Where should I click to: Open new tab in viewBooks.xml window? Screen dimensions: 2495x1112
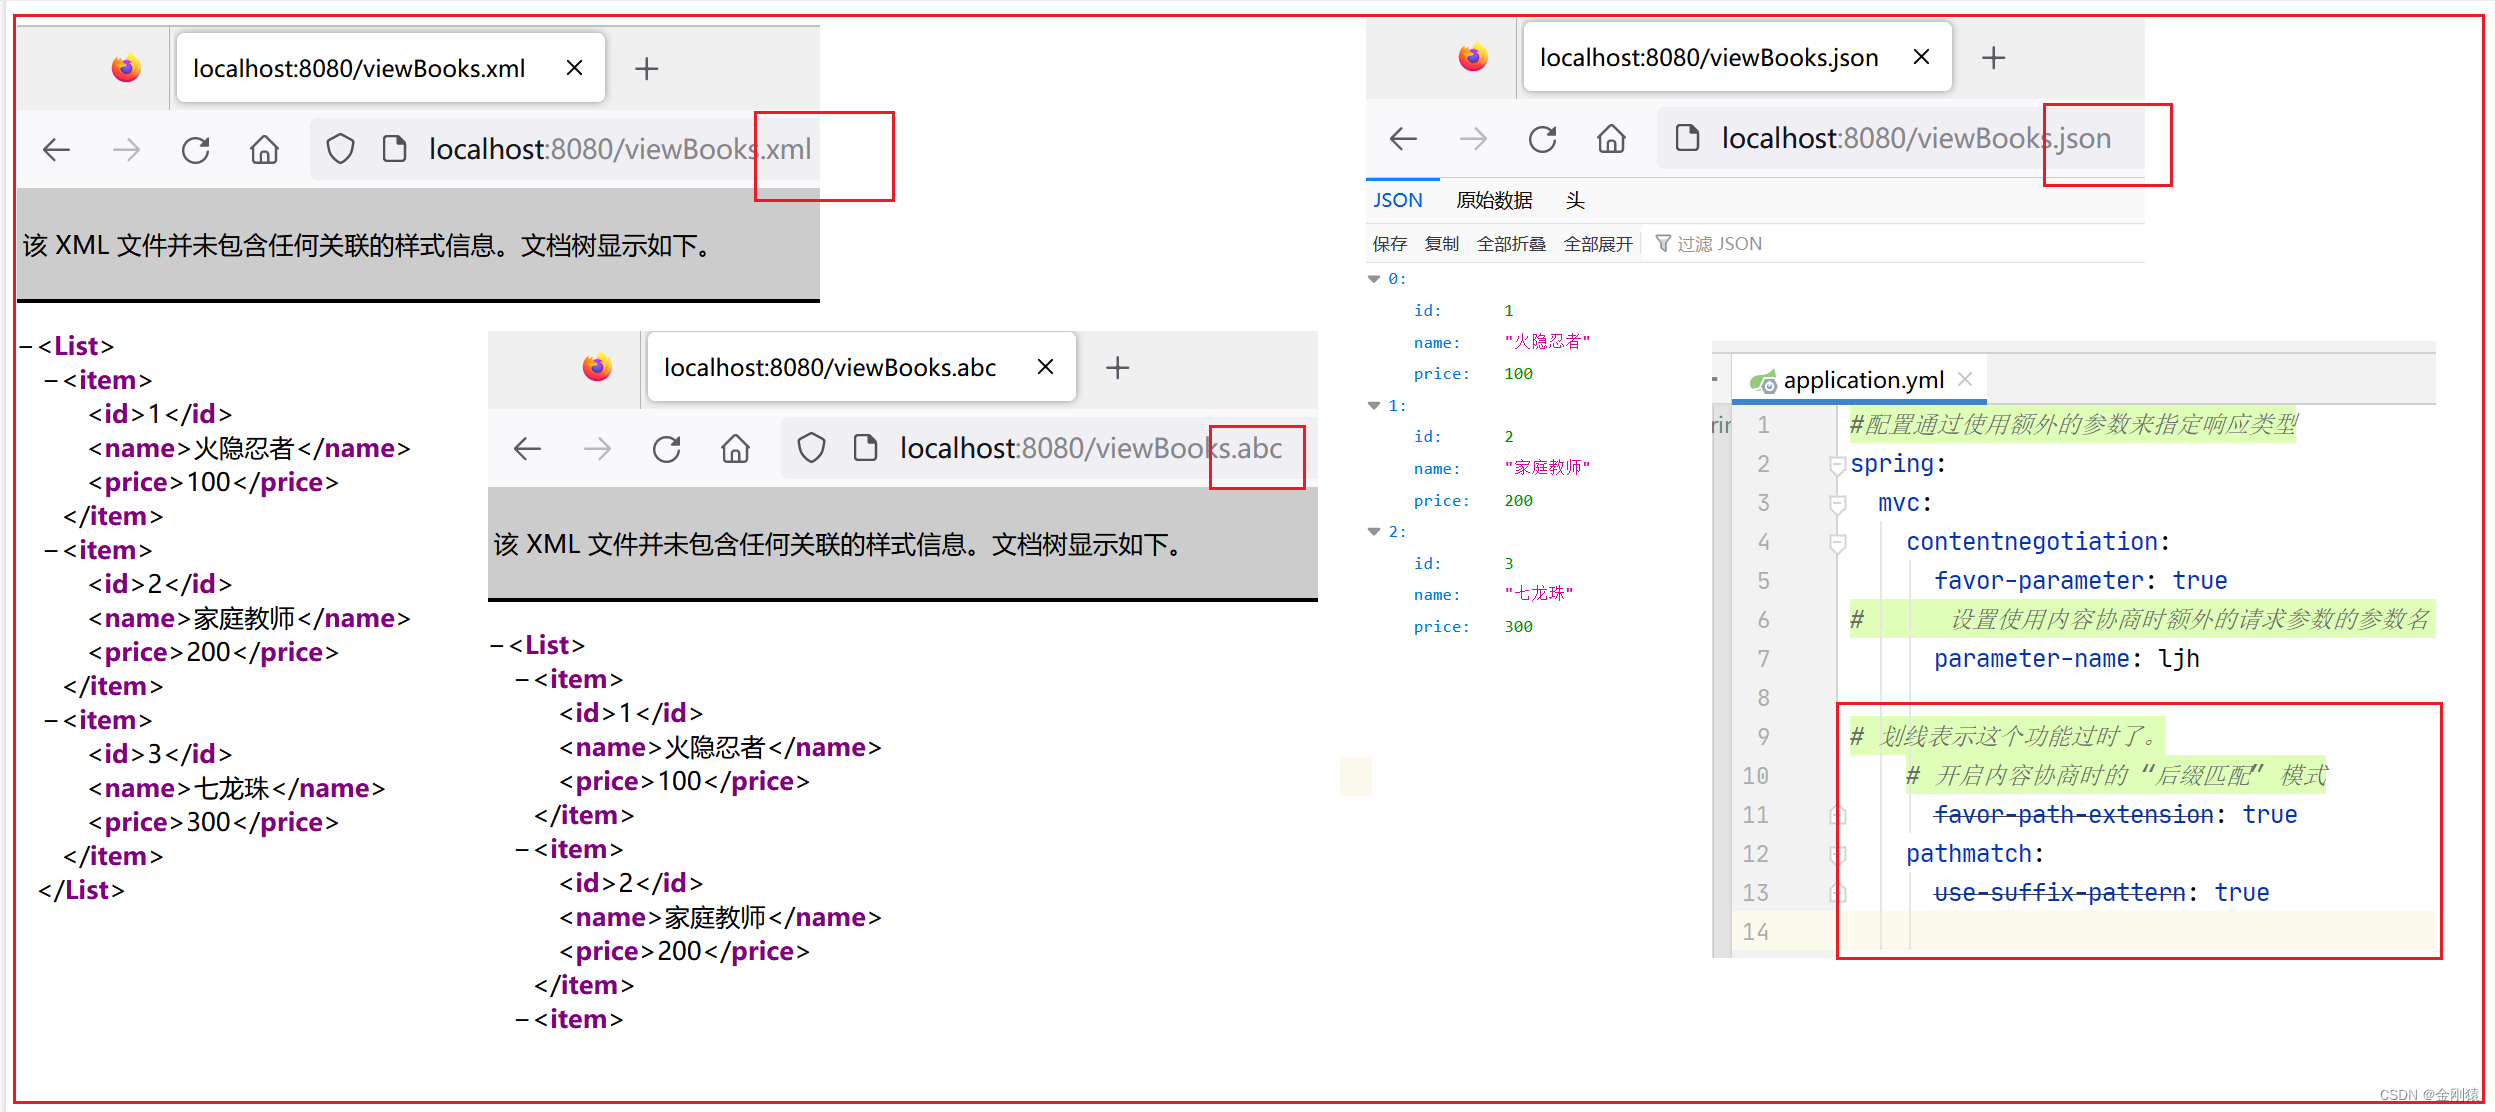click(647, 69)
